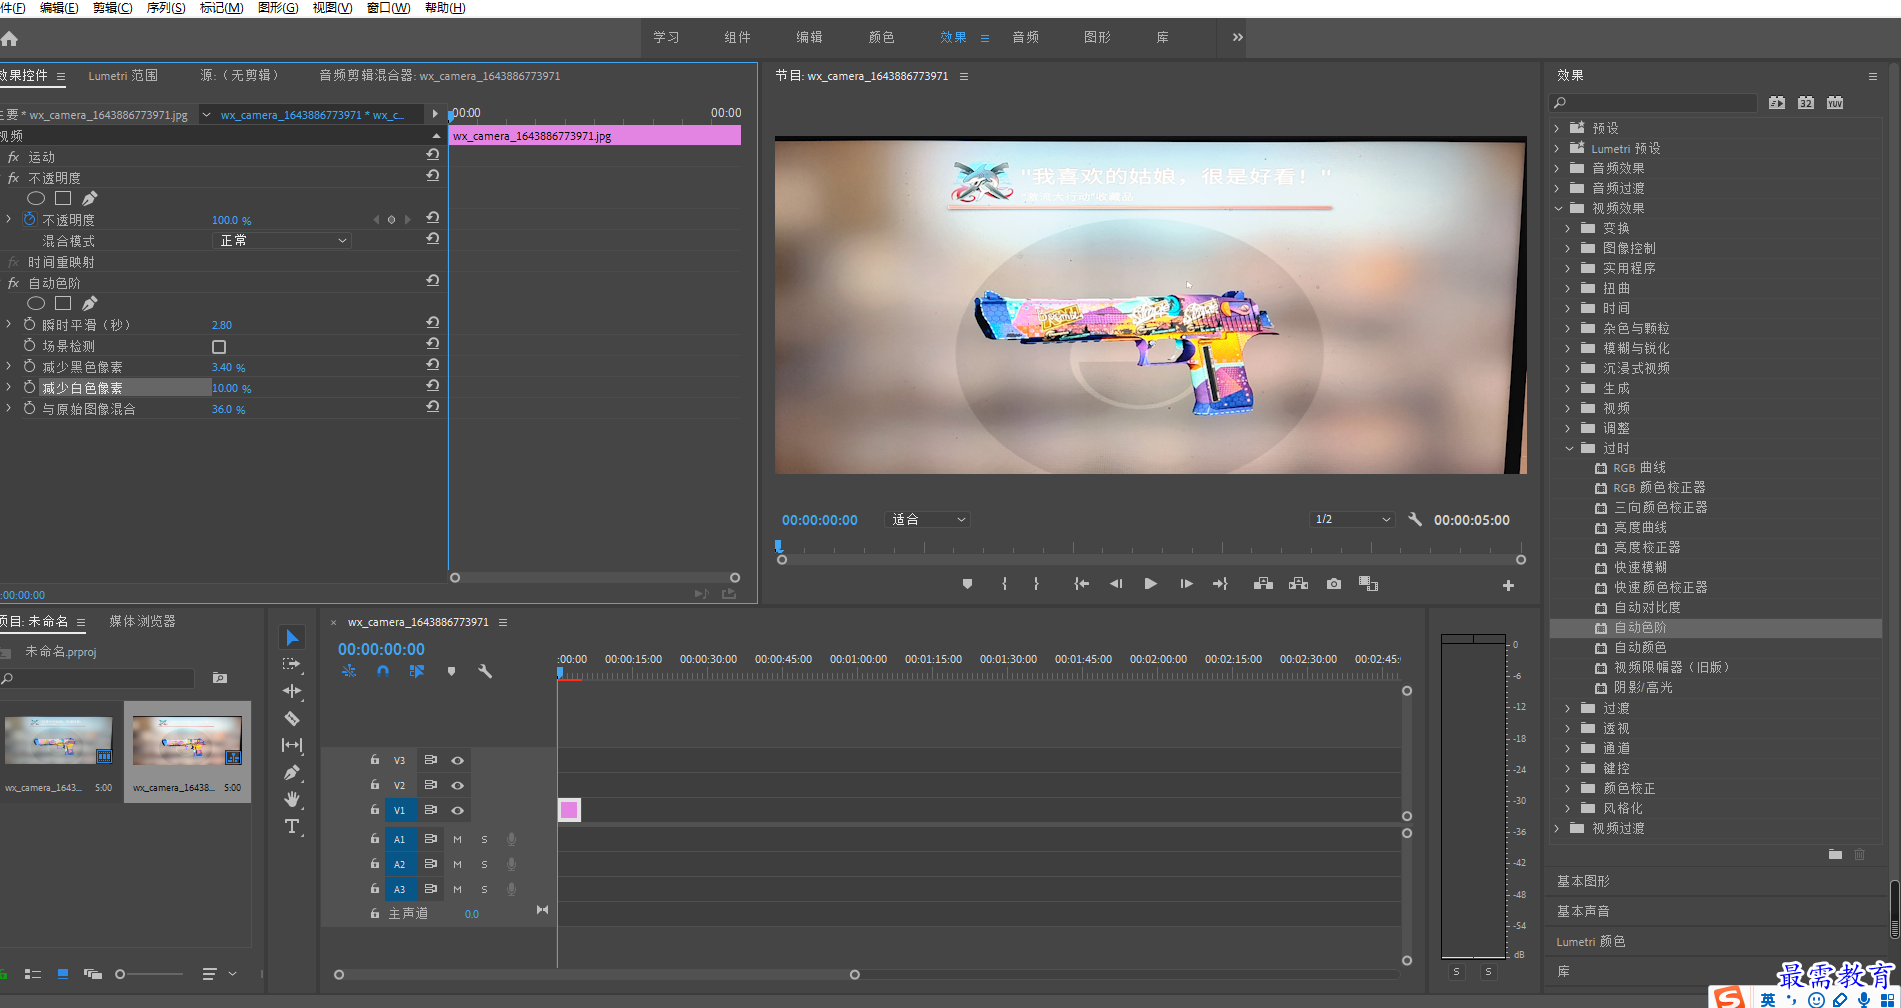This screenshot has height=1008, width=1901.
Task: Open the 混合模式 dropdown
Action: pos(282,241)
